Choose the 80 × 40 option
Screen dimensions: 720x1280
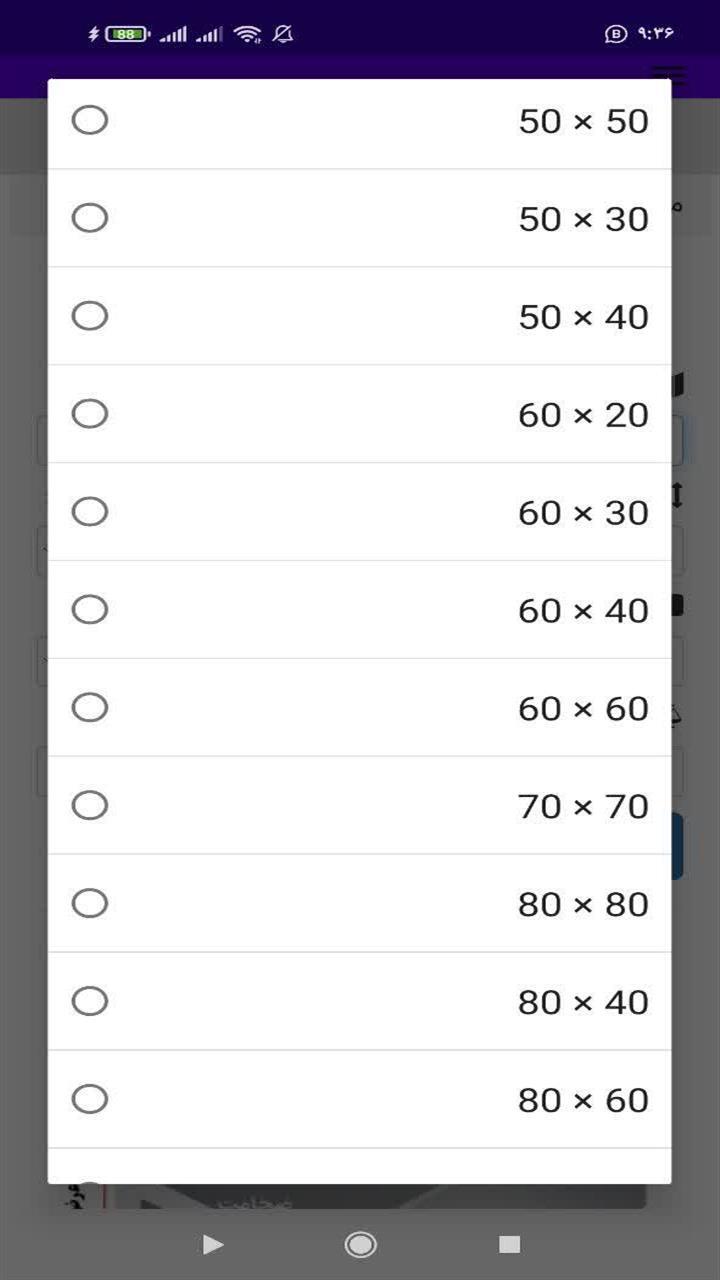(360, 1002)
